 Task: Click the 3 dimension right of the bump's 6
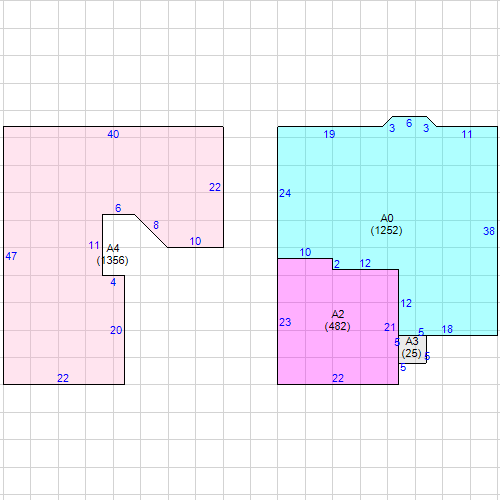(x=426, y=128)
